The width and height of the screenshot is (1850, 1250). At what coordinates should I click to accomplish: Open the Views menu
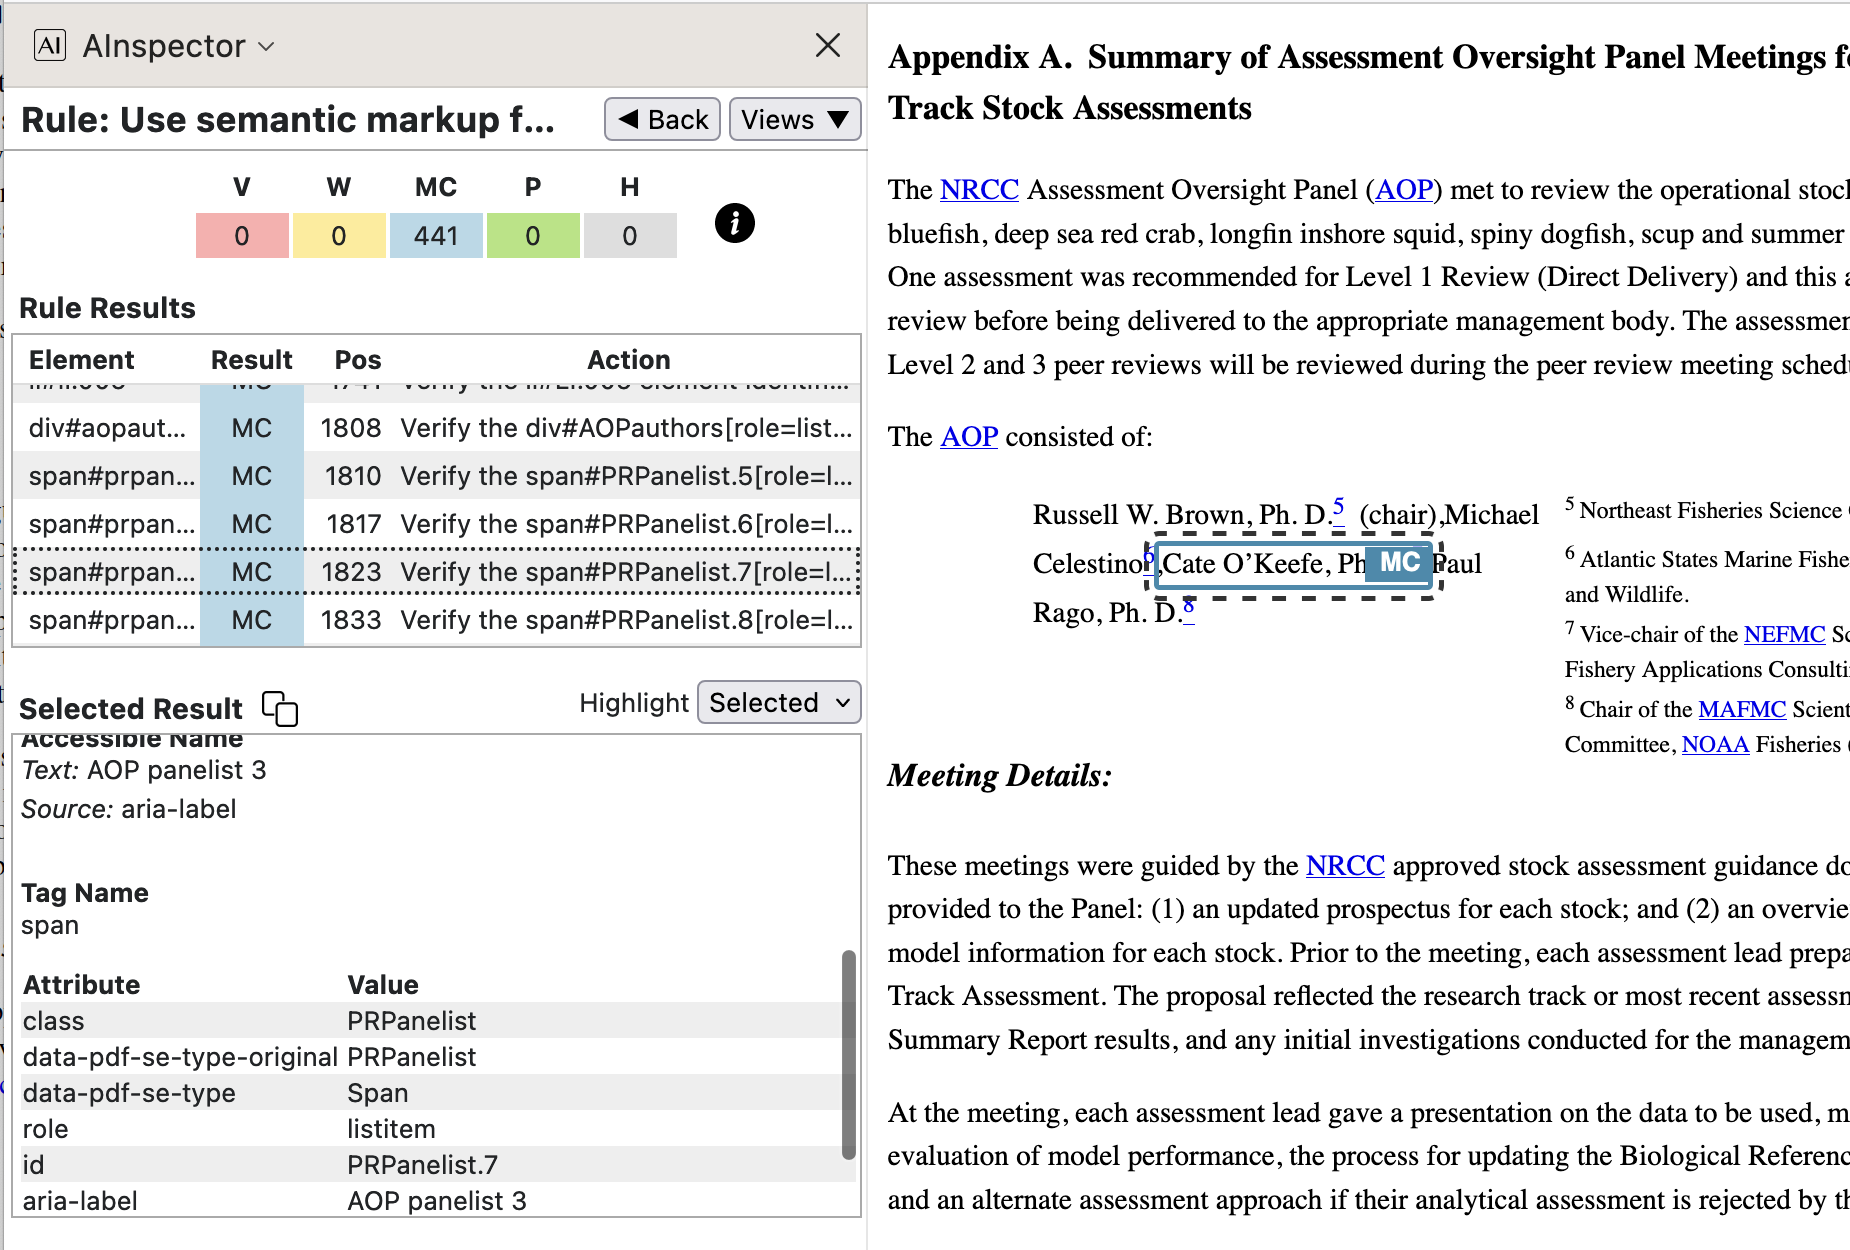(794, 120)
